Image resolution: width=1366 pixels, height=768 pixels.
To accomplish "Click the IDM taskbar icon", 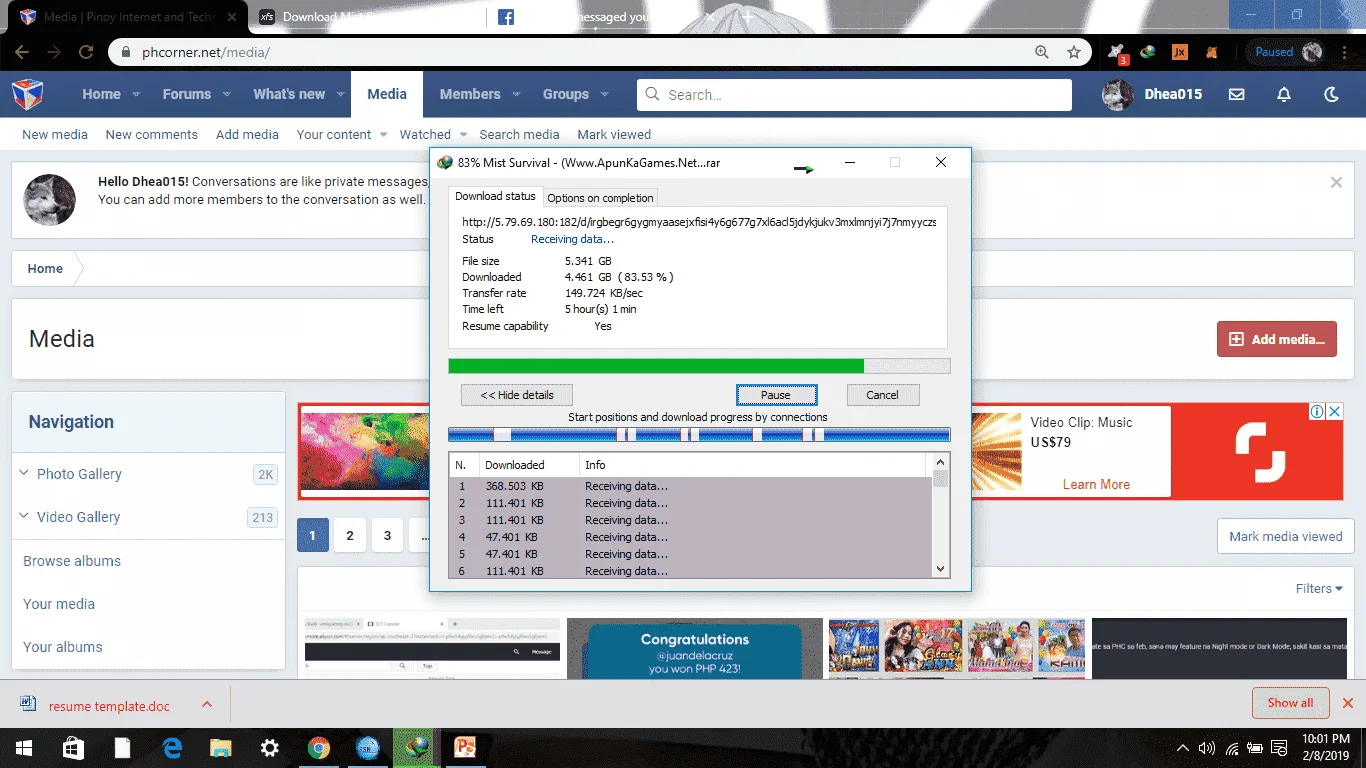I will (417, 748).
